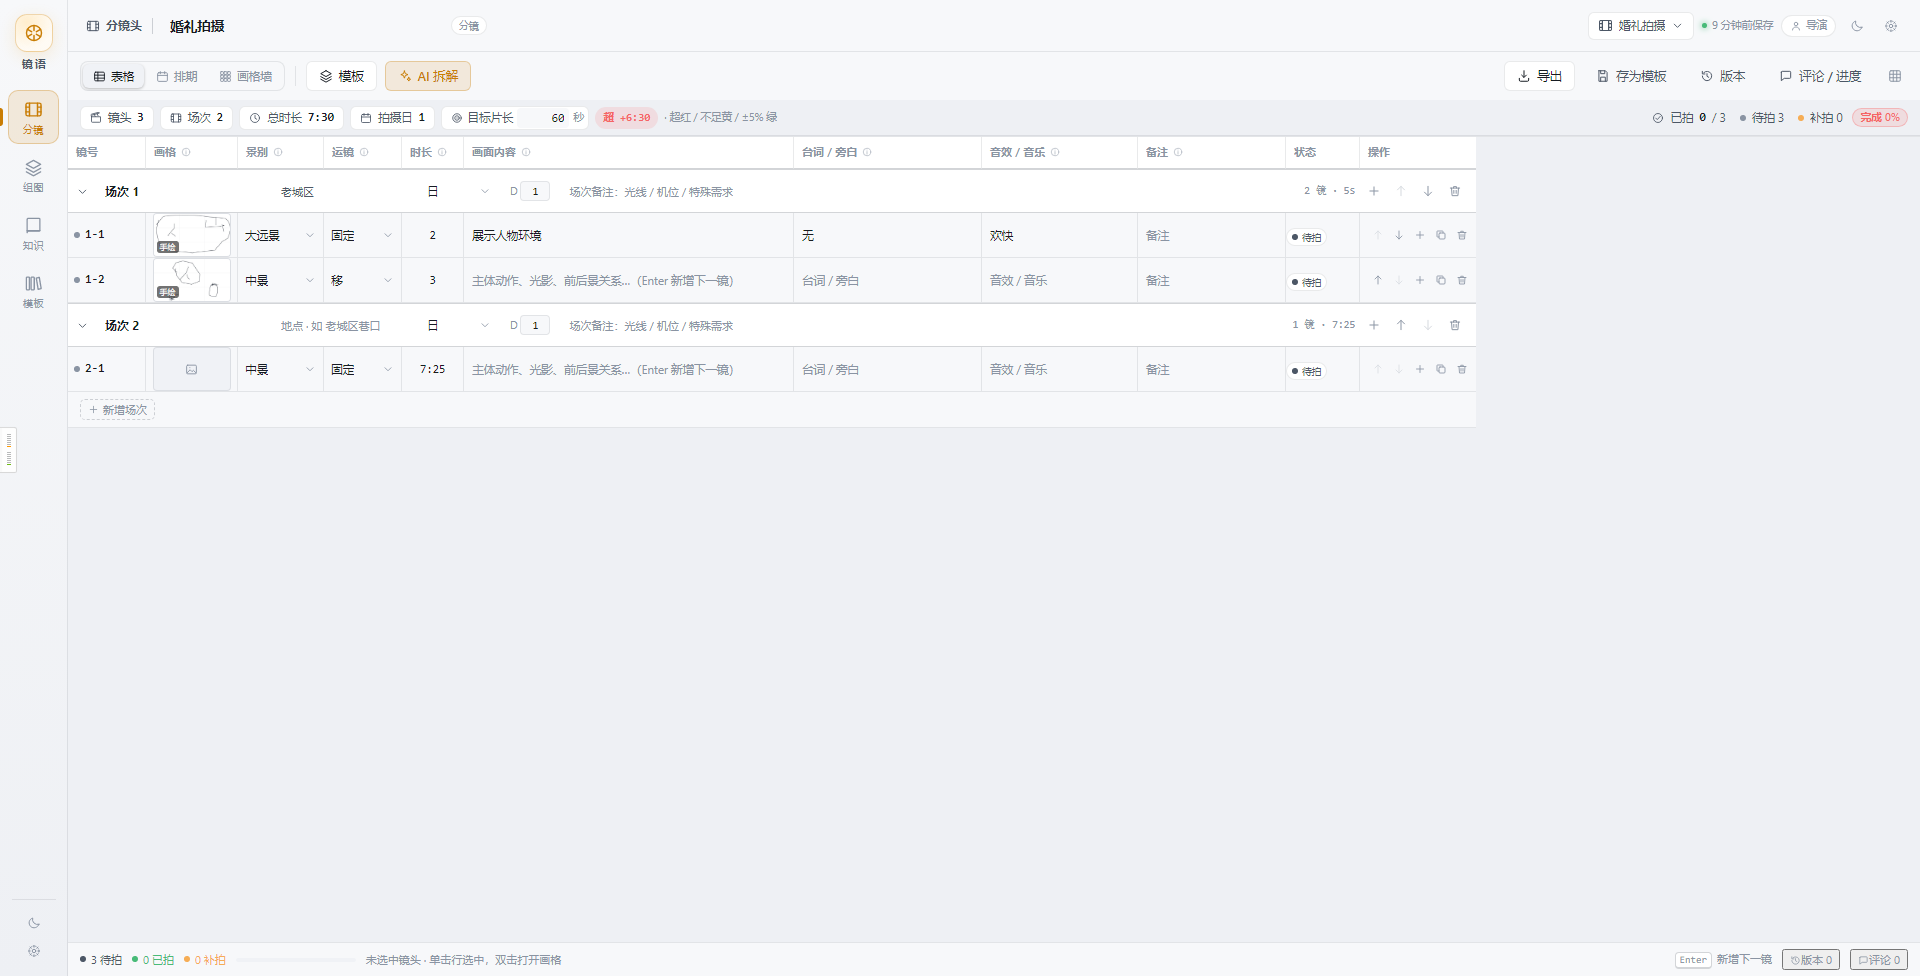
Task: Move 场次 2 up with arrow icon
Action: pos(1401,325)
